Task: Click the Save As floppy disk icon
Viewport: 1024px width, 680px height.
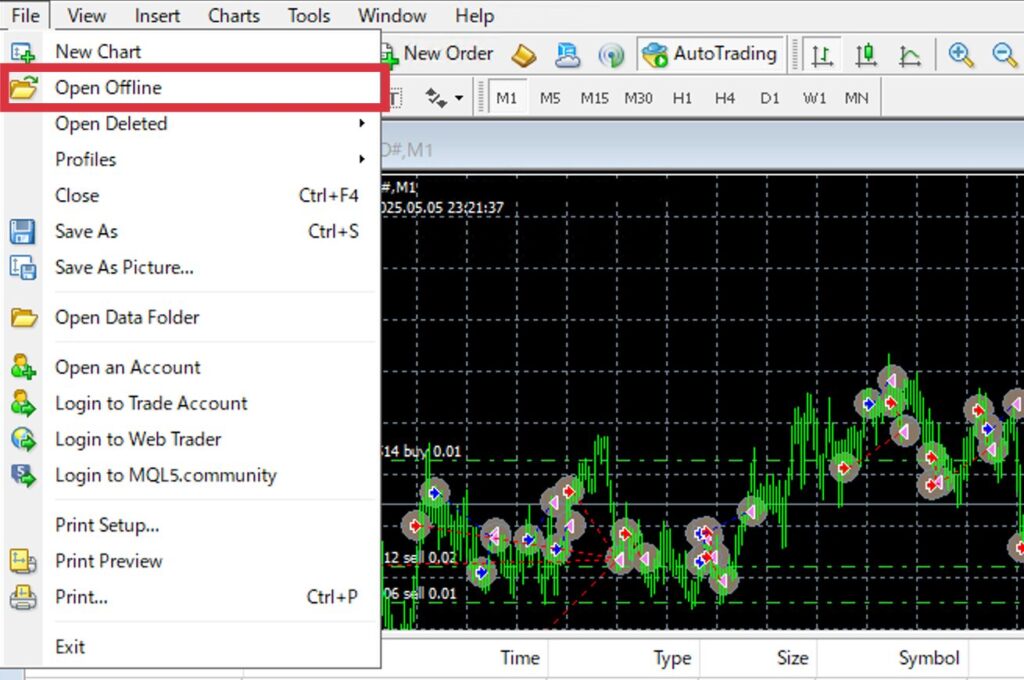Action: 23,232
